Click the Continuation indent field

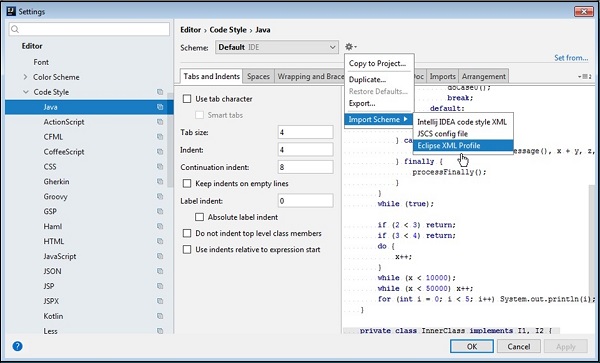(x=305, y=167)
